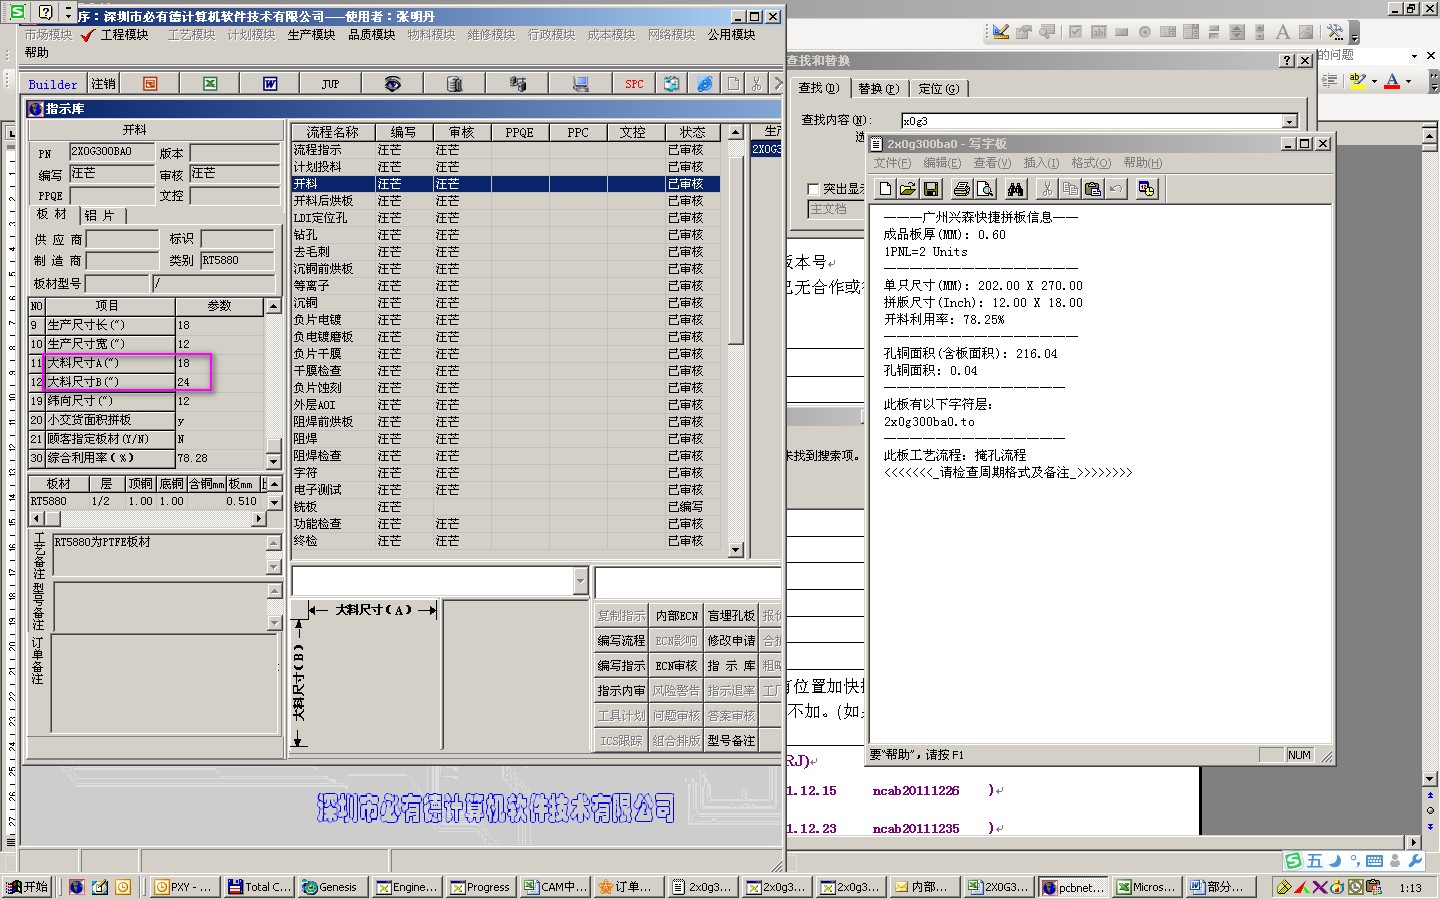
Task: Print the WordPad document via the printer icon
Action: coord(962,189)
